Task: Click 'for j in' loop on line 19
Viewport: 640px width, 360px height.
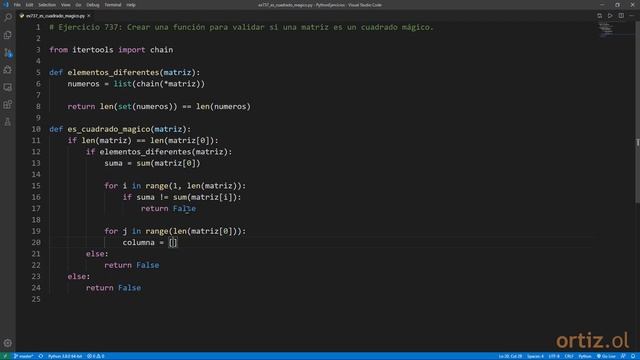Action: (x=122, y=231)
